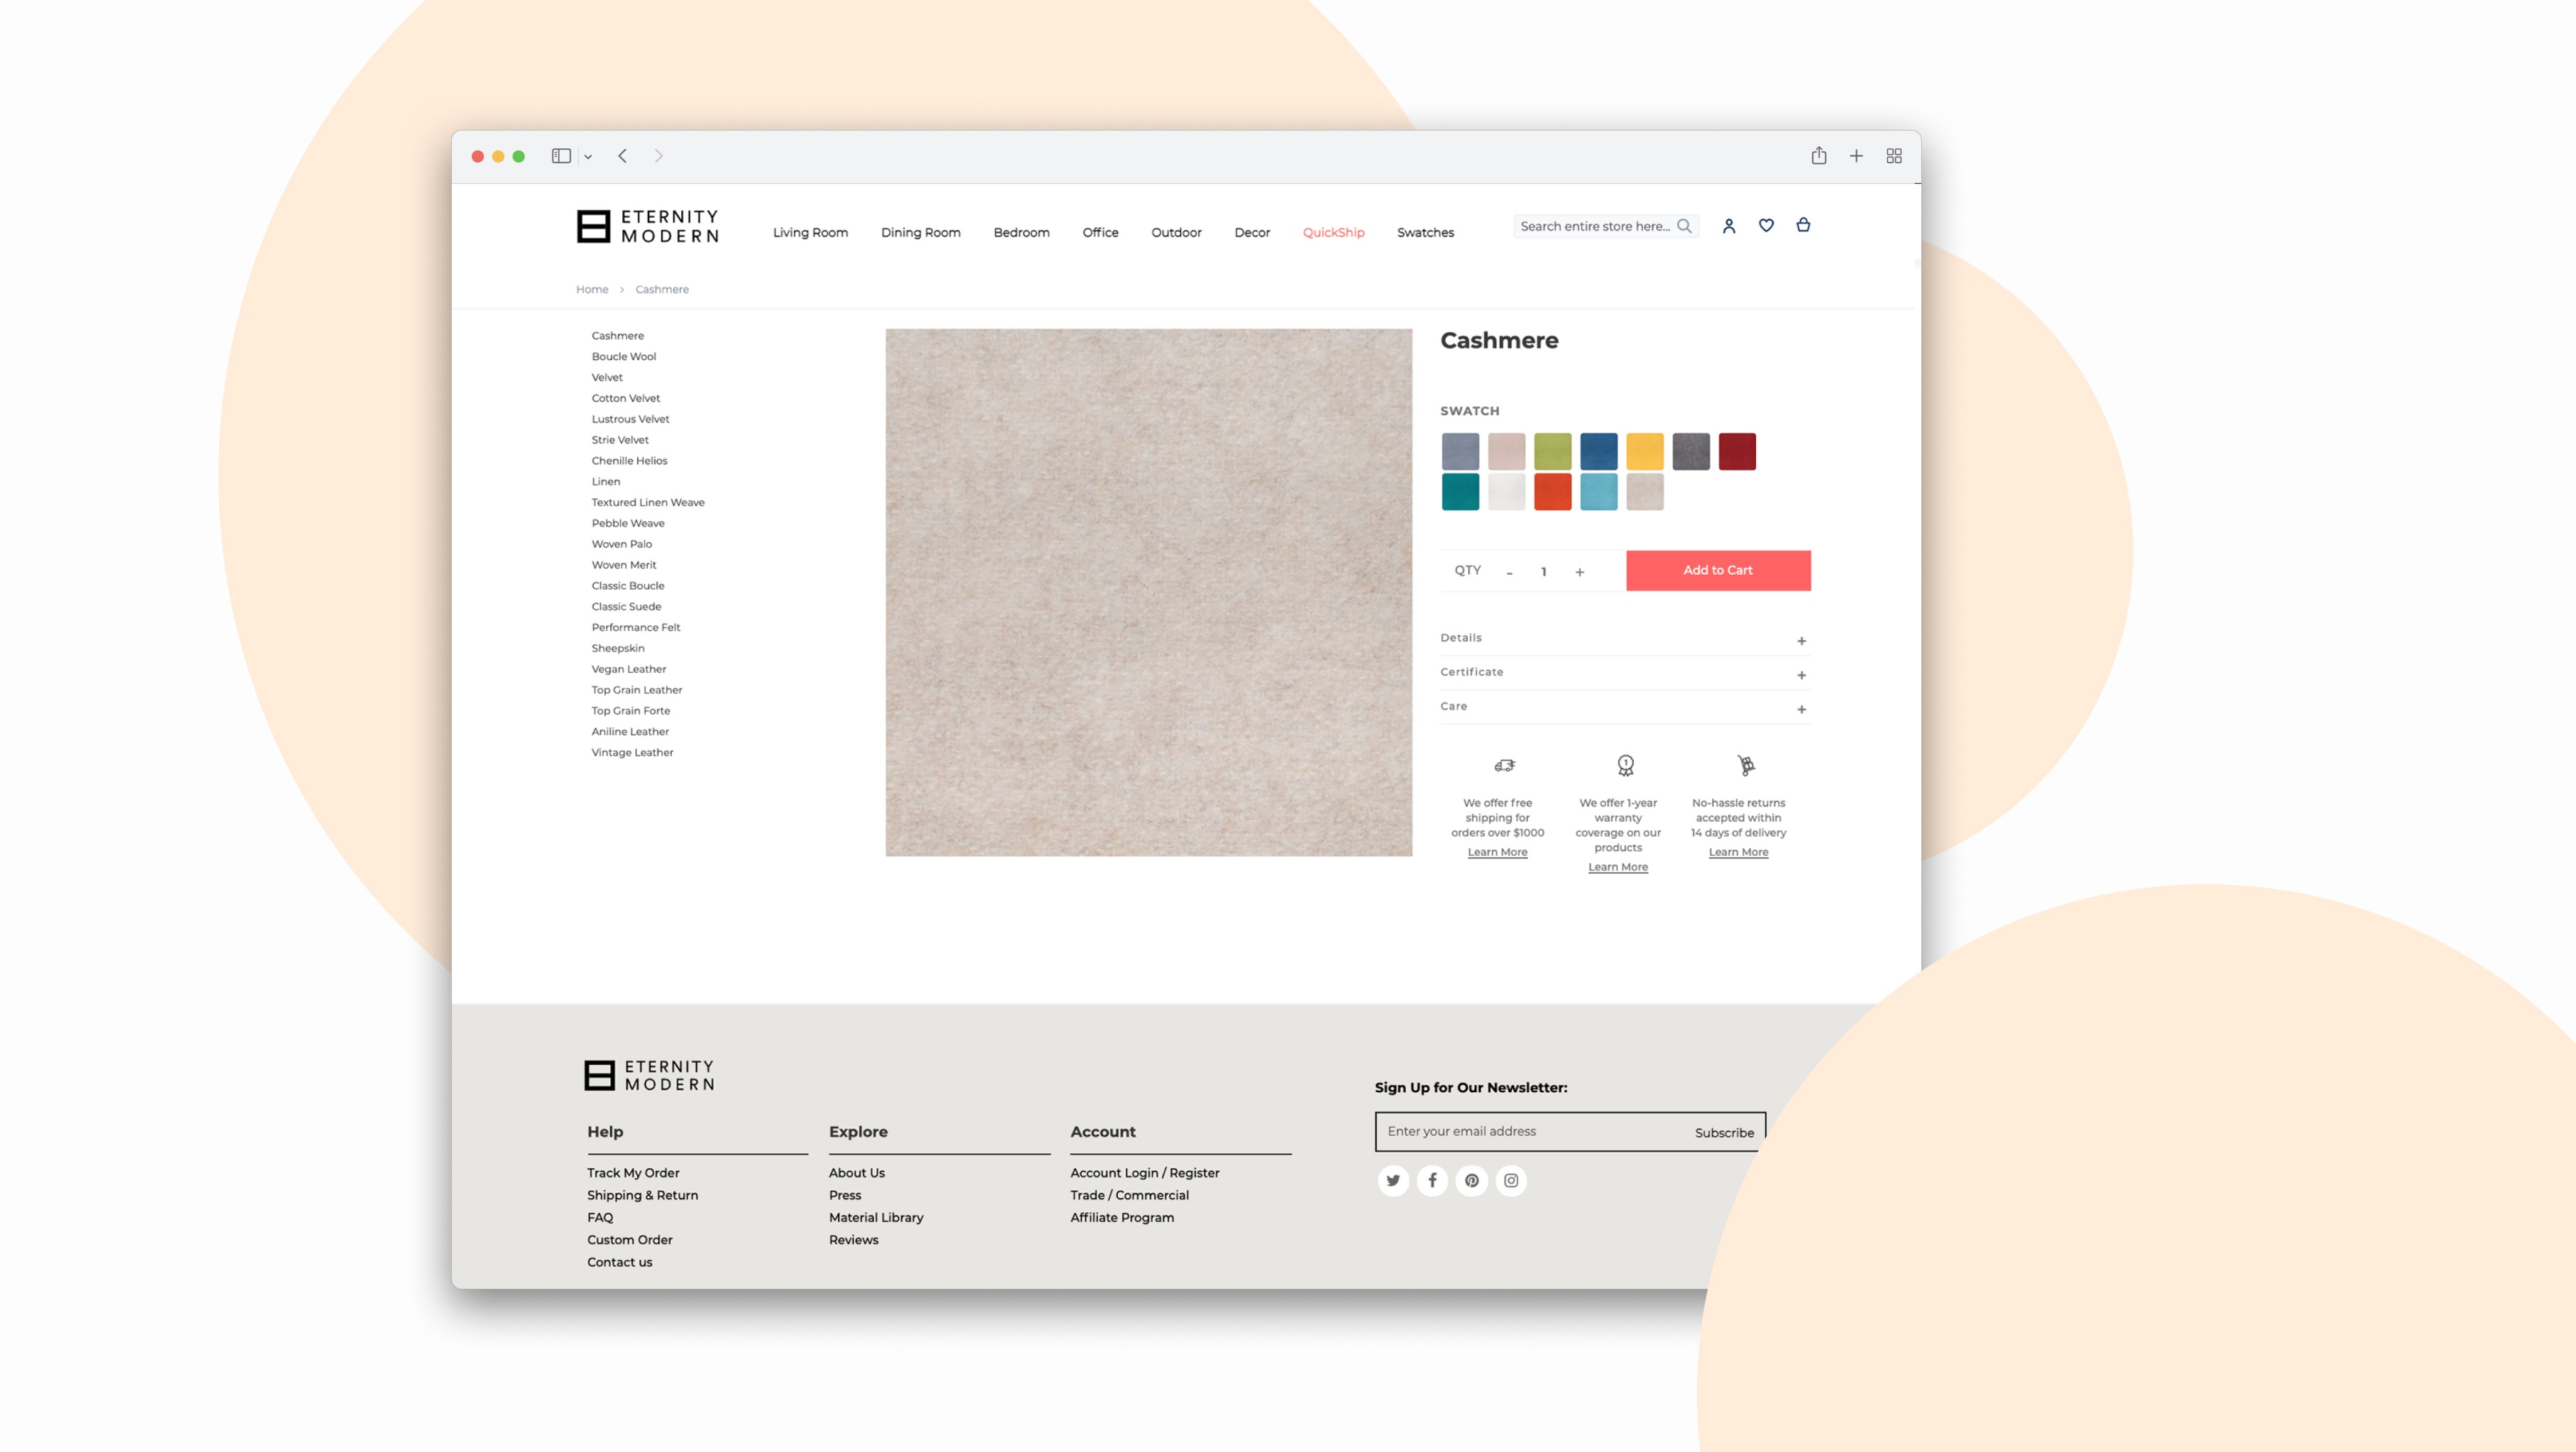The height and width of the screenshot is (1452, 2576).
Task: Open the Pinterest social icon
Action: pyautogui.click(x=1472, y=1181)
